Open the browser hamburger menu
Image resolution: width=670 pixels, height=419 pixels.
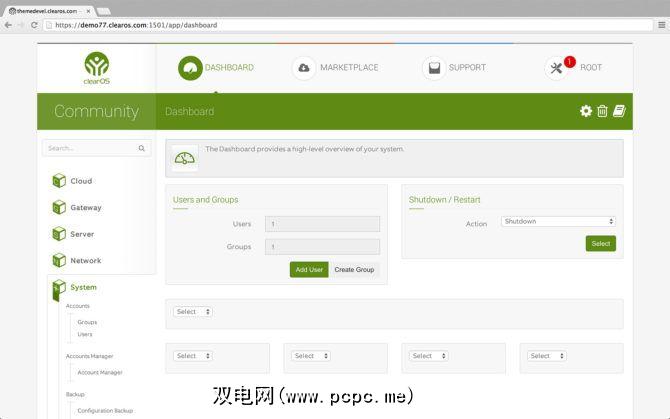coord(661,25)
